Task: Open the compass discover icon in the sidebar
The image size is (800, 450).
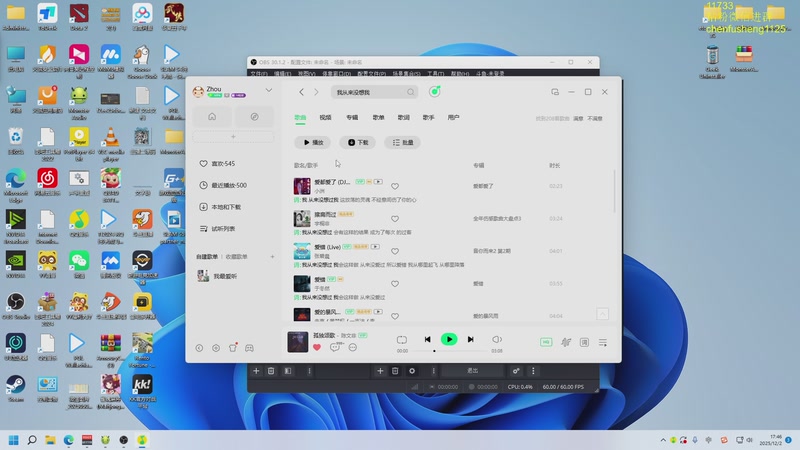Action: [255, 117]
